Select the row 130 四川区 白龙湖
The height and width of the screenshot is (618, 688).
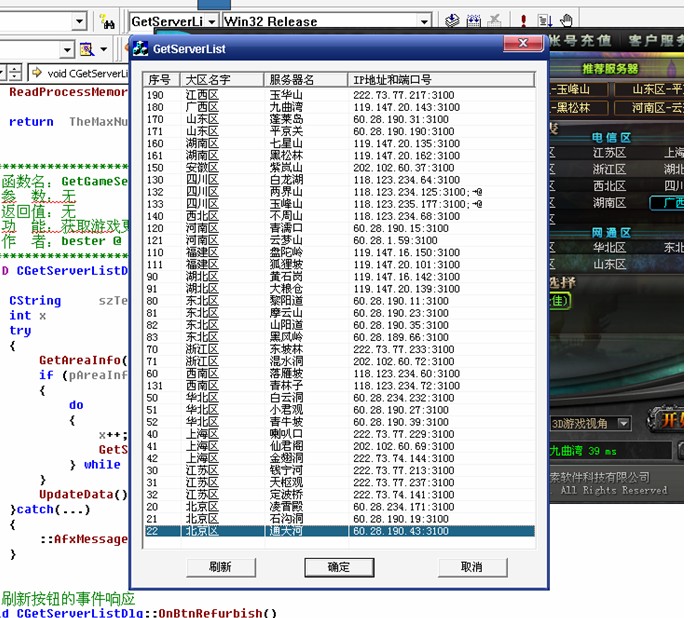pos(339,180)
